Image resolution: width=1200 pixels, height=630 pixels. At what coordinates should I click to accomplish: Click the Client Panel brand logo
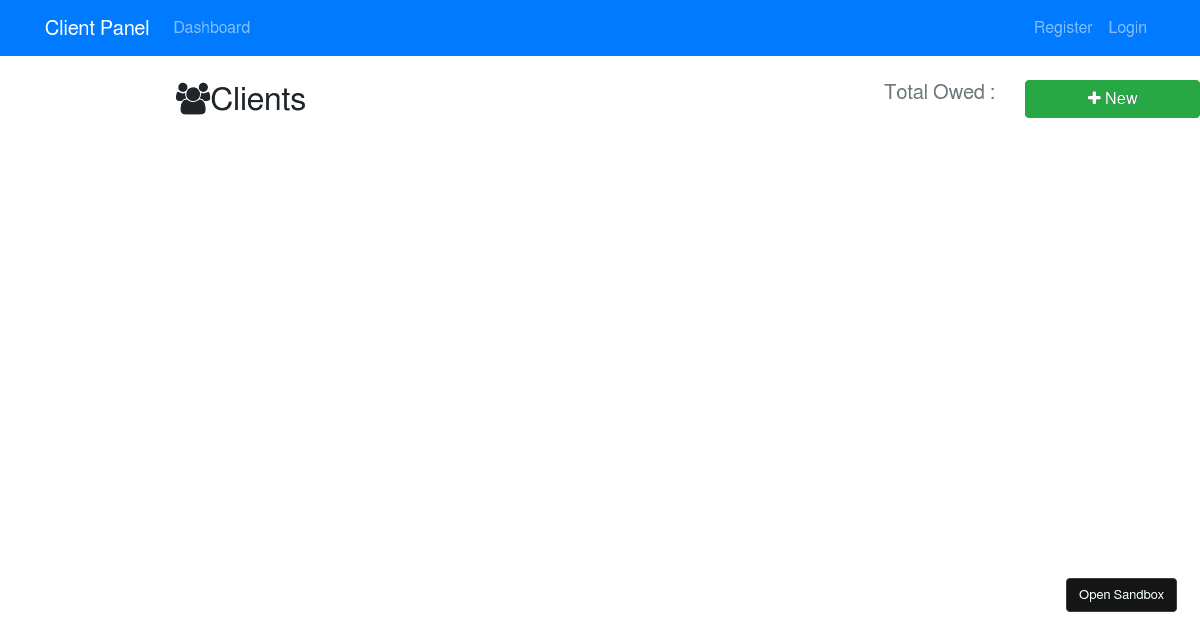(97, 28)
